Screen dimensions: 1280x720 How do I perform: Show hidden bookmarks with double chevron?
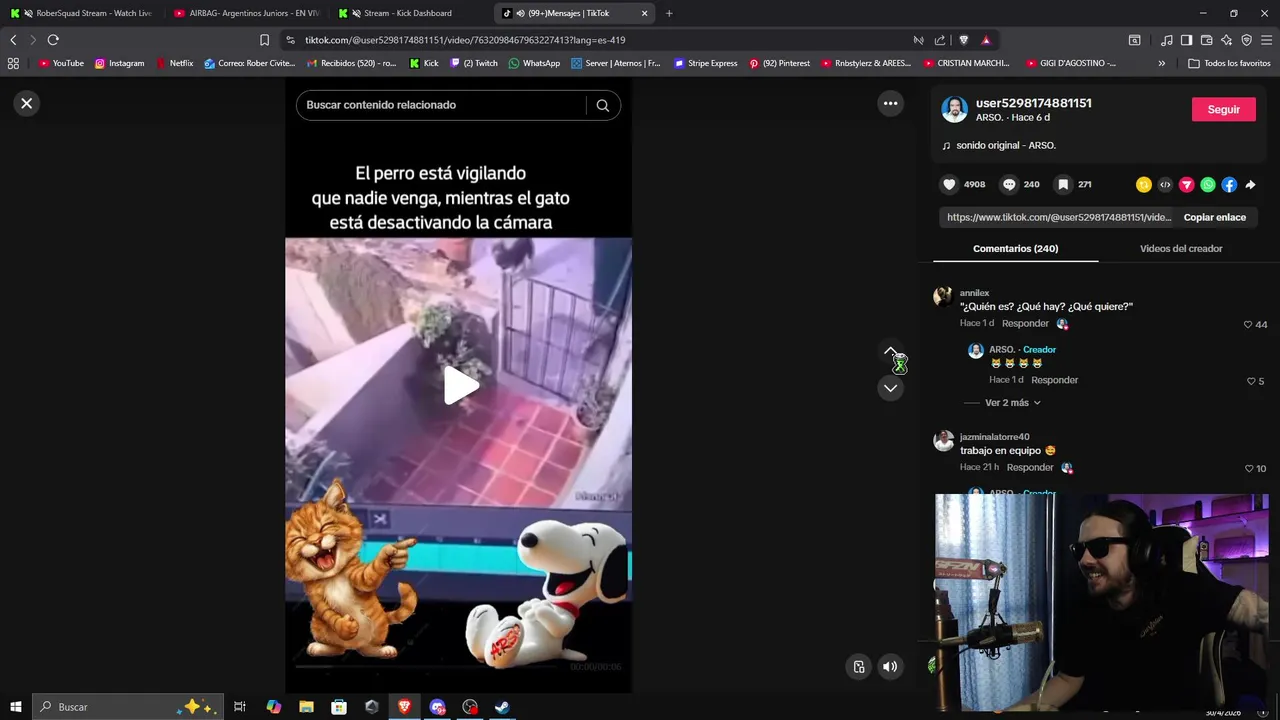[1161, 63]
